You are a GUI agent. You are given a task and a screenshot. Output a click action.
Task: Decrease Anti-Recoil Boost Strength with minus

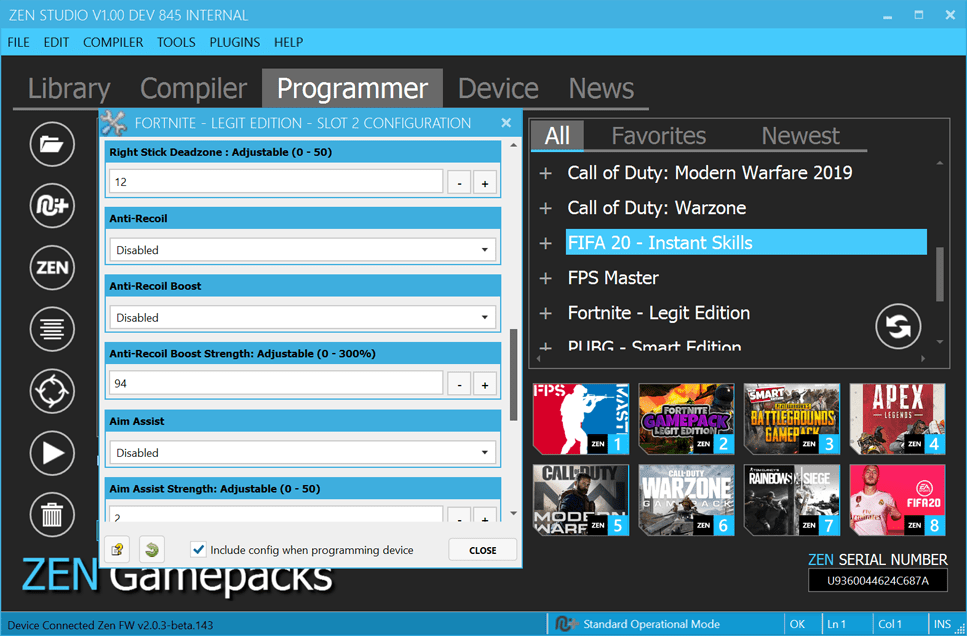[459, 384]
